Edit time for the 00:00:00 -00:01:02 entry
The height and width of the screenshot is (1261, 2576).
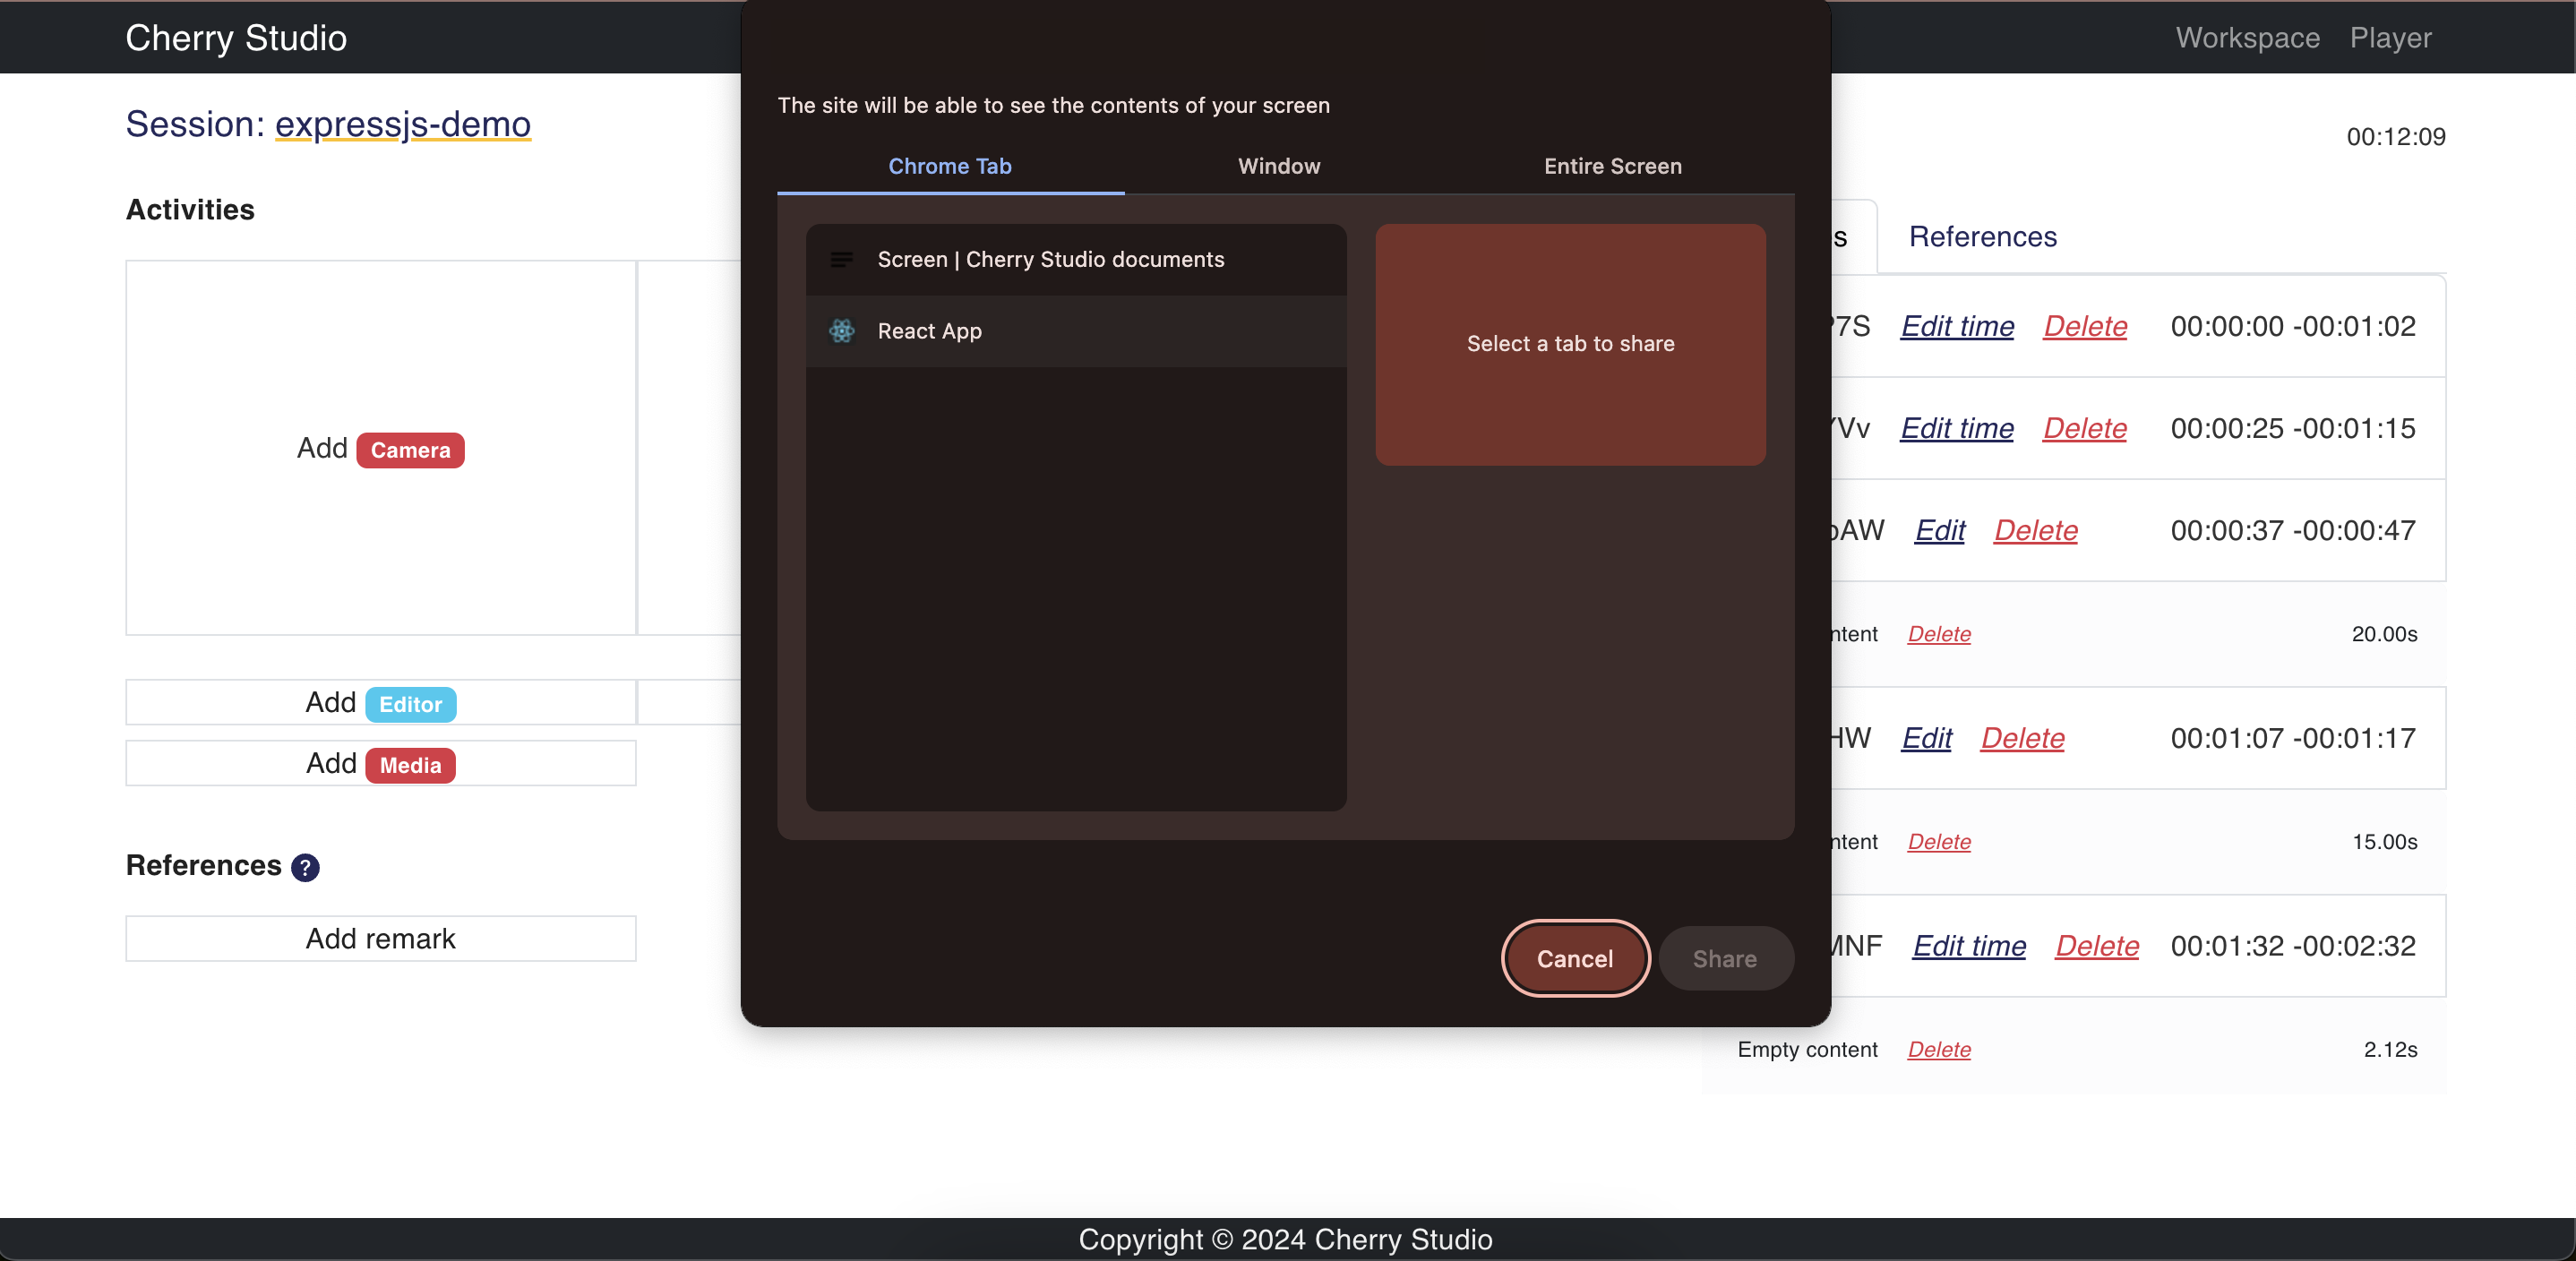(x=1957, y=326)
